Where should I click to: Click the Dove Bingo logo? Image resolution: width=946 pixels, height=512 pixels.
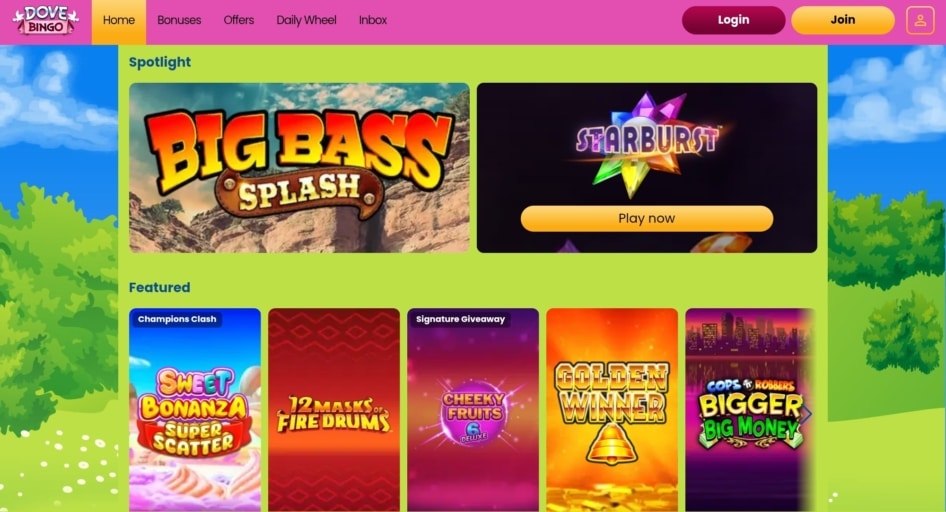pos(46,21)
